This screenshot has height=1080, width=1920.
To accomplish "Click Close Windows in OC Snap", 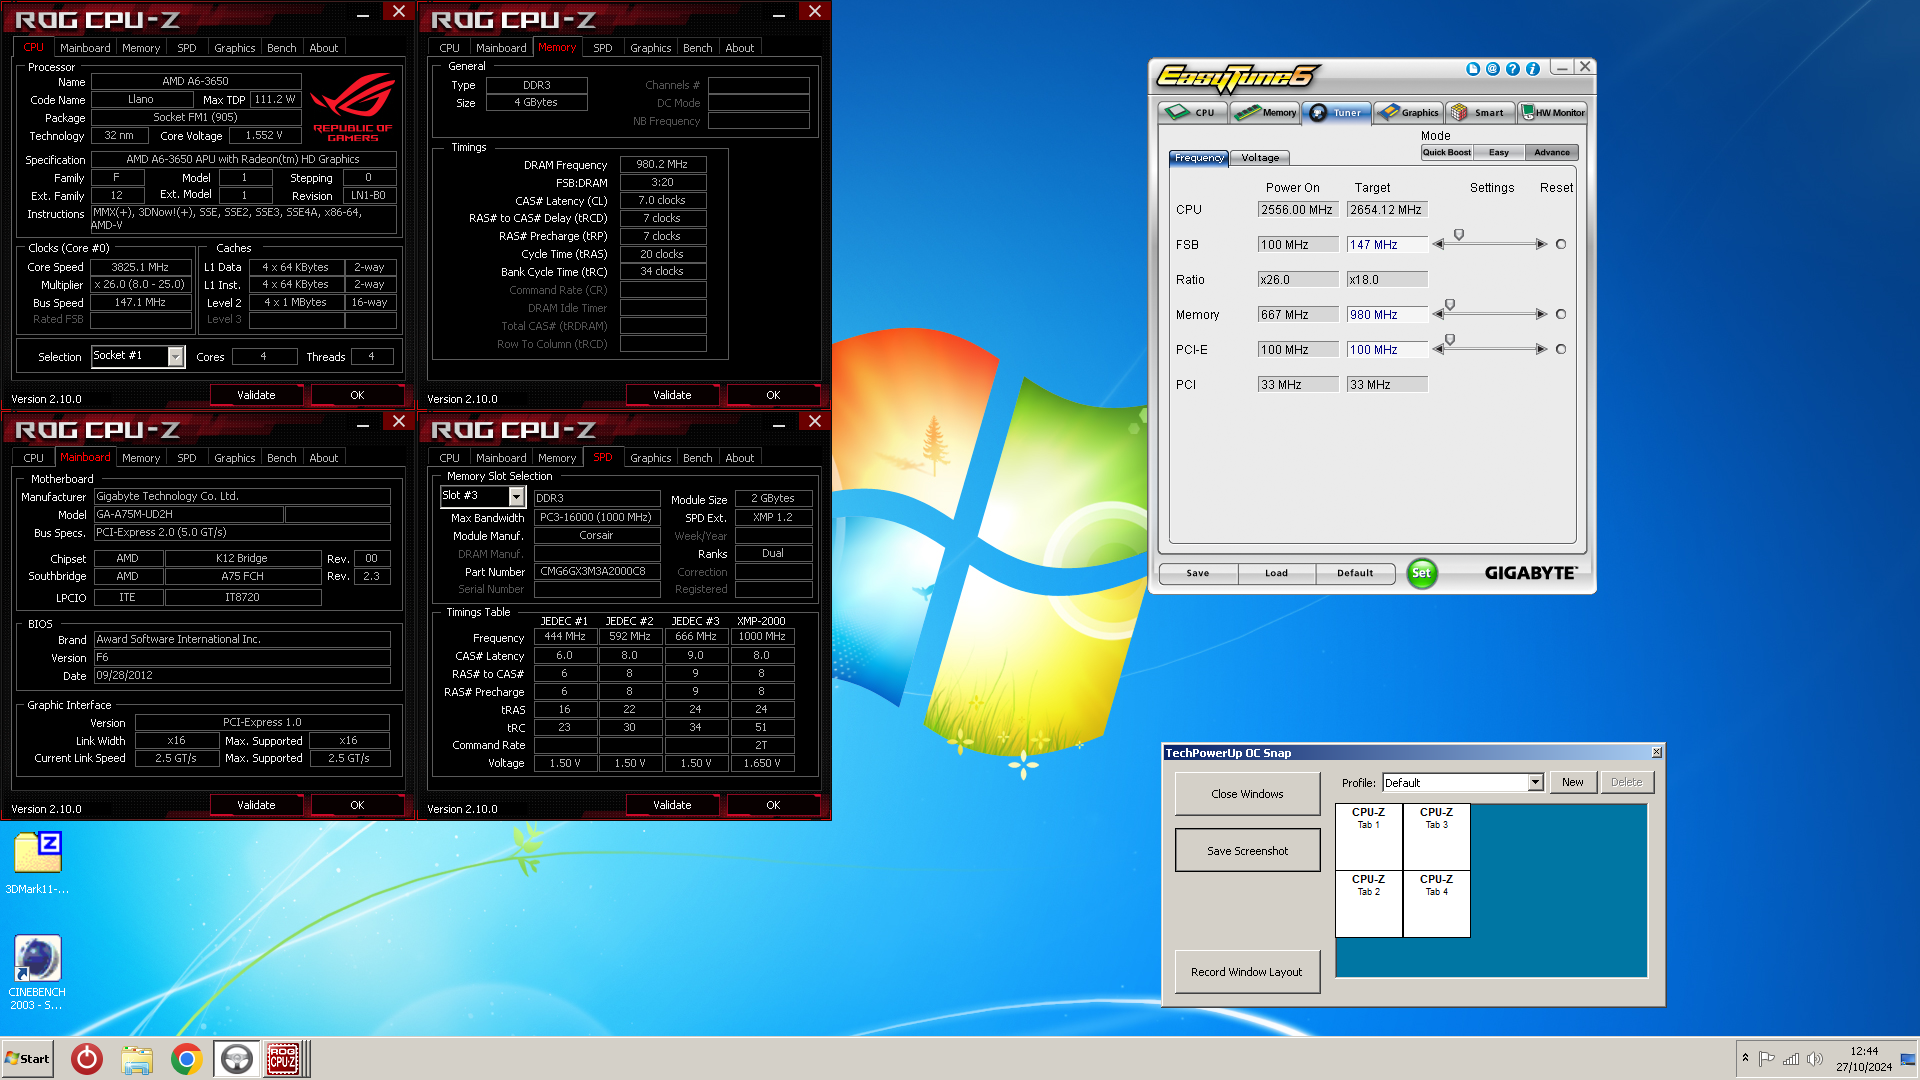I will (1247, 794).
